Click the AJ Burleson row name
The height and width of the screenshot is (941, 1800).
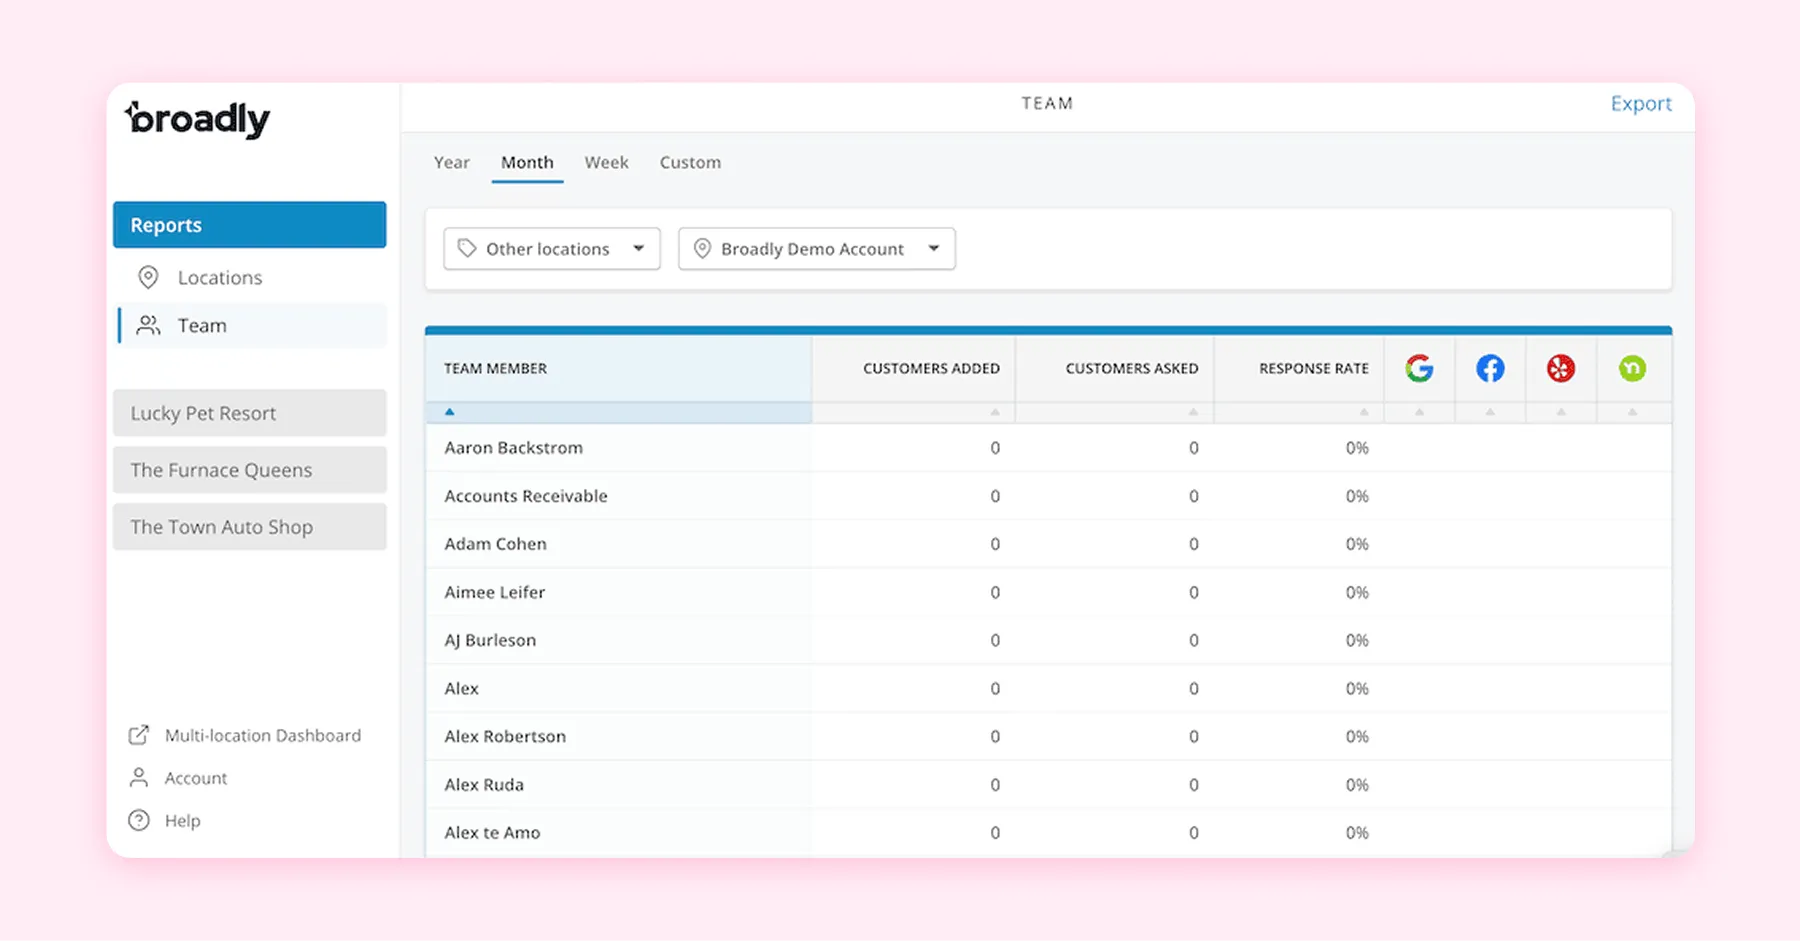click(490, 640)
